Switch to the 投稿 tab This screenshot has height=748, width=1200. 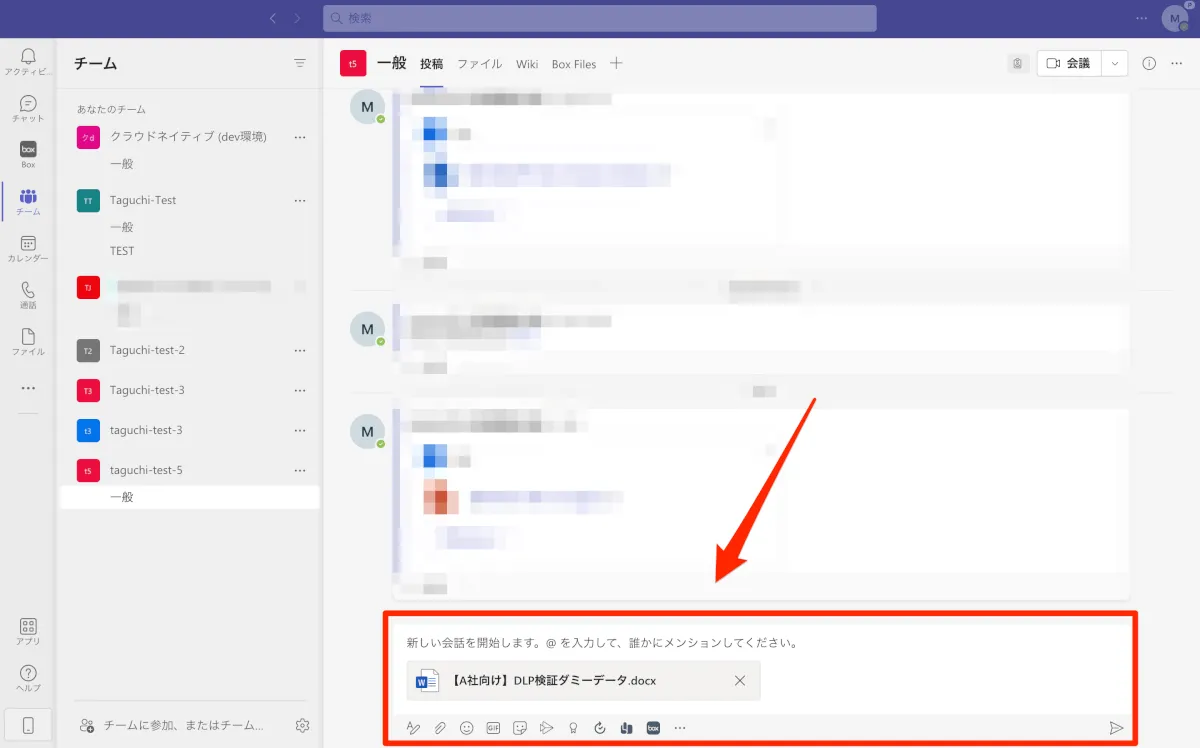click(x=431, y=64)
